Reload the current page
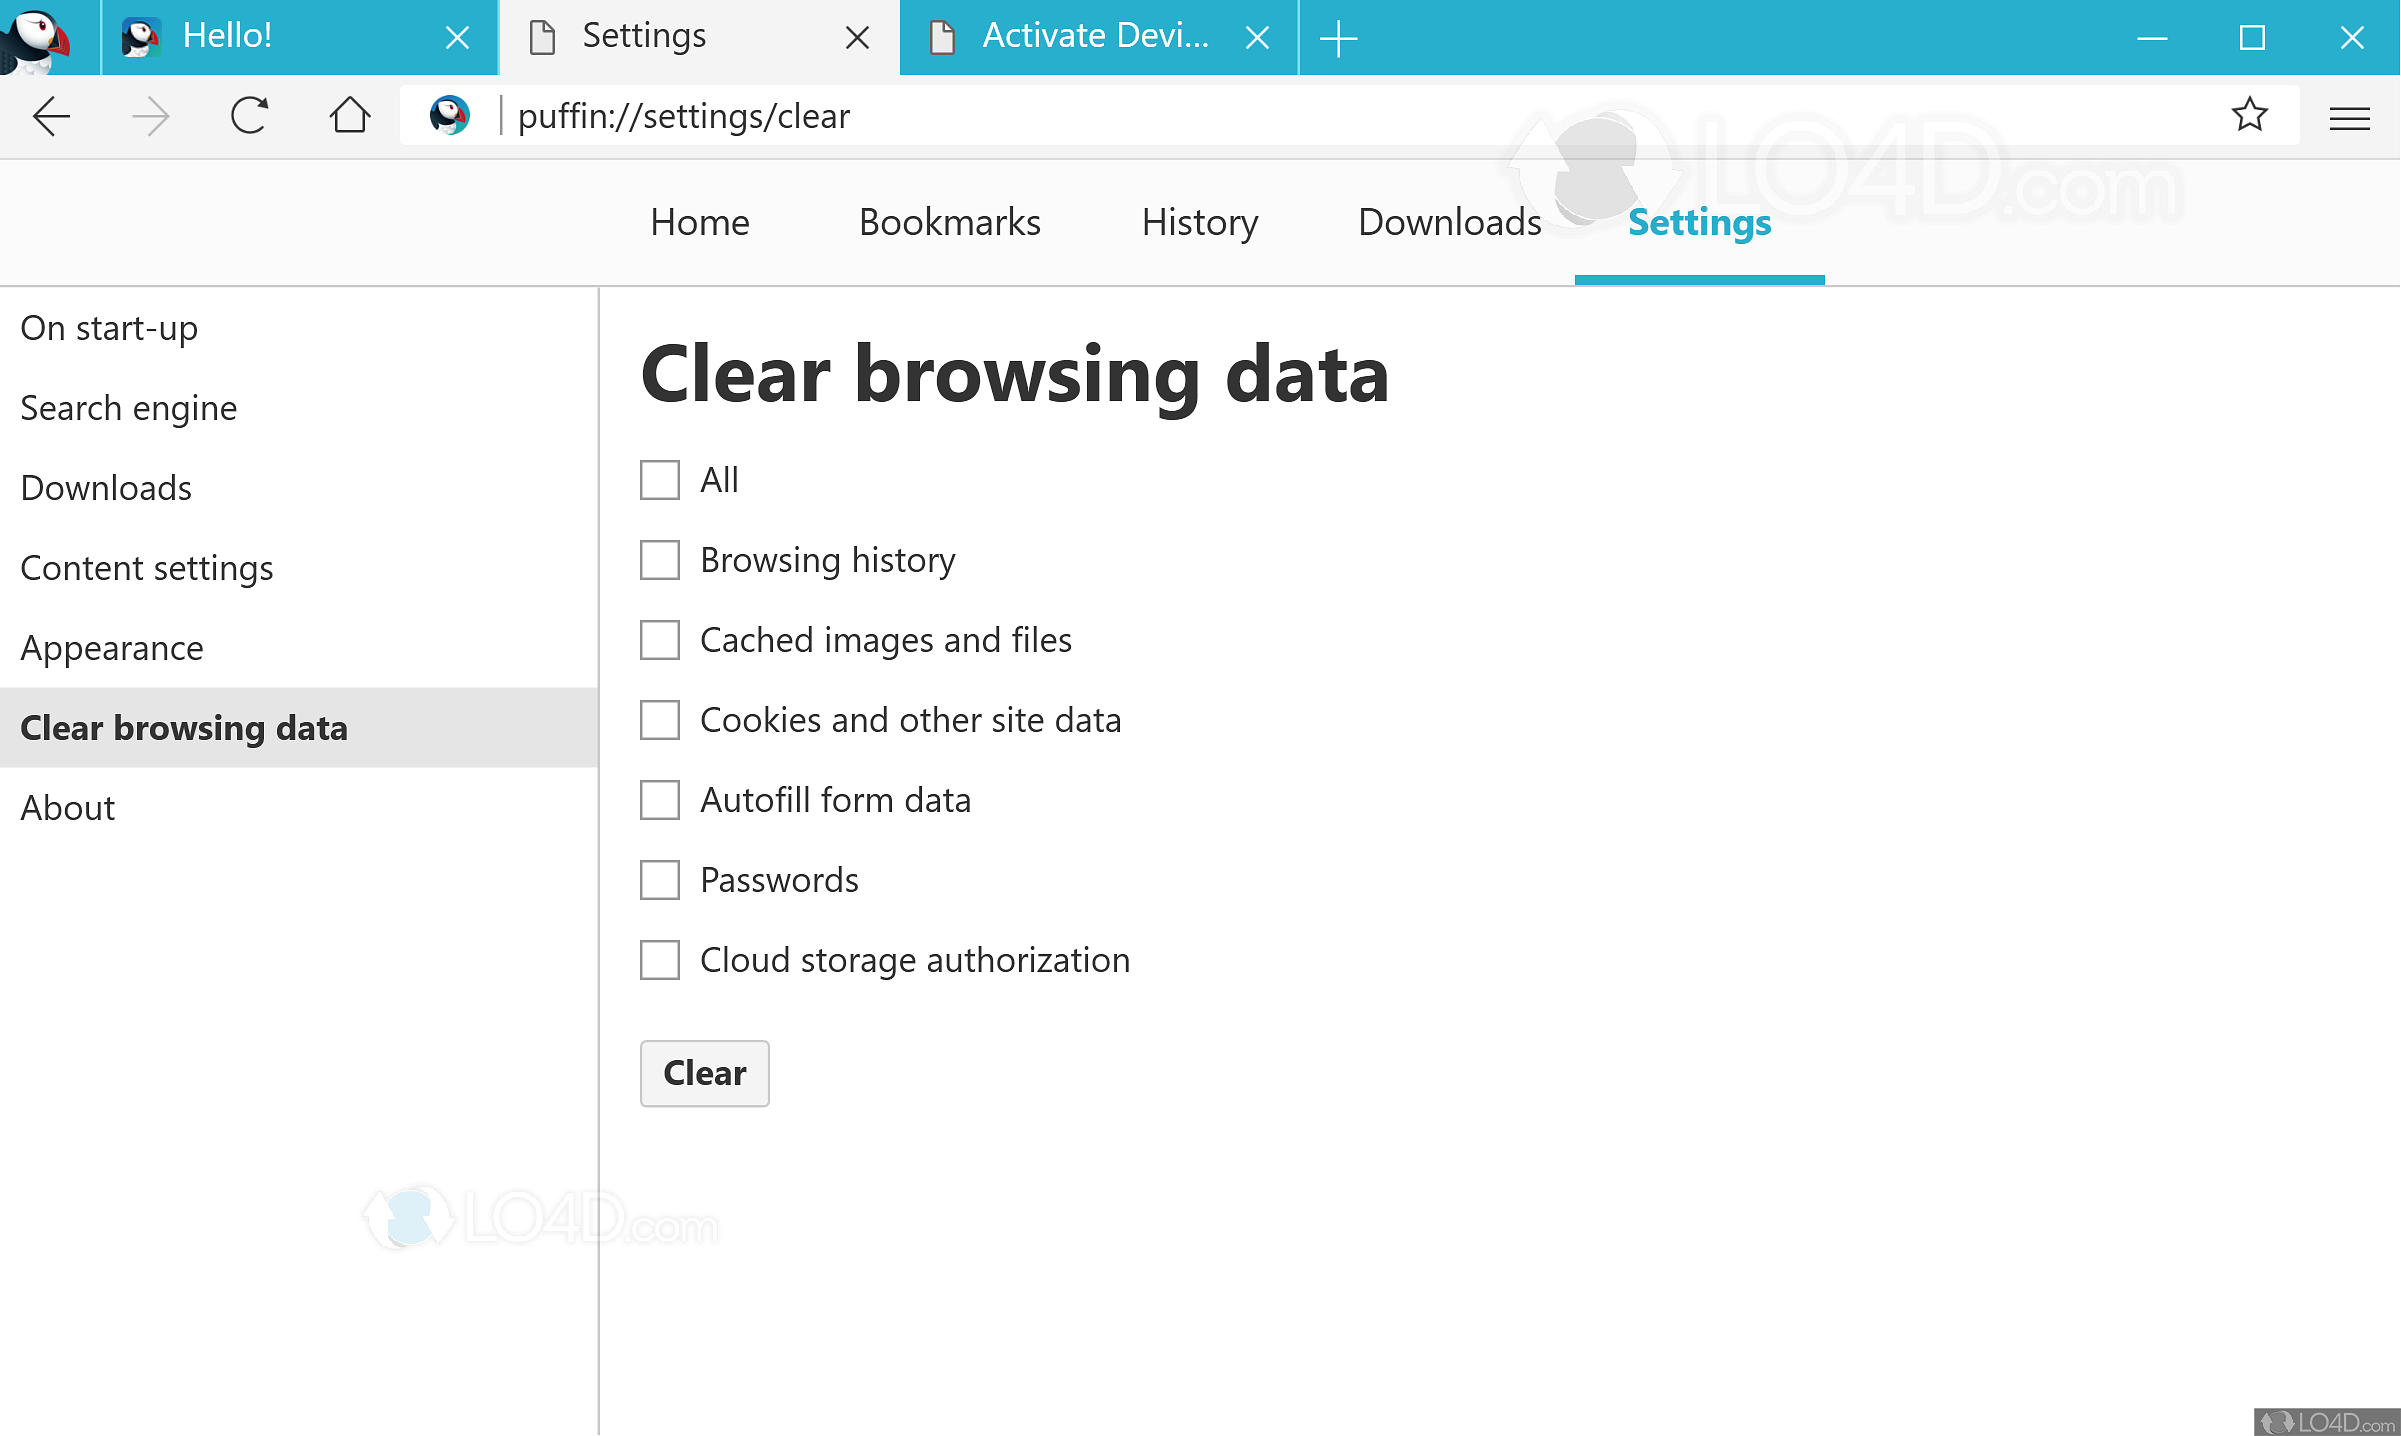The image size is (2401, 1436). [249, 116]
